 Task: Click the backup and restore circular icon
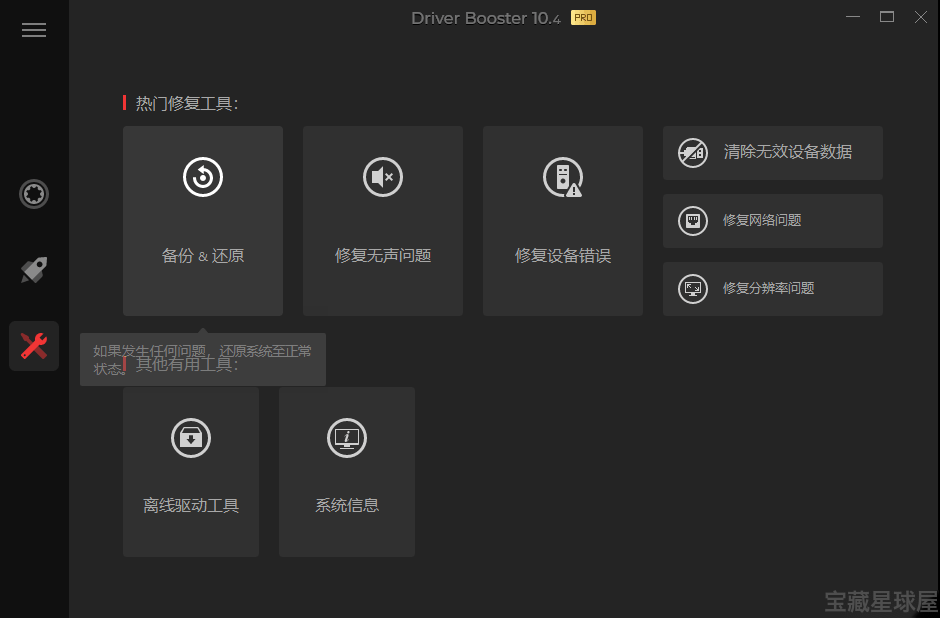[x=203, y=177]
